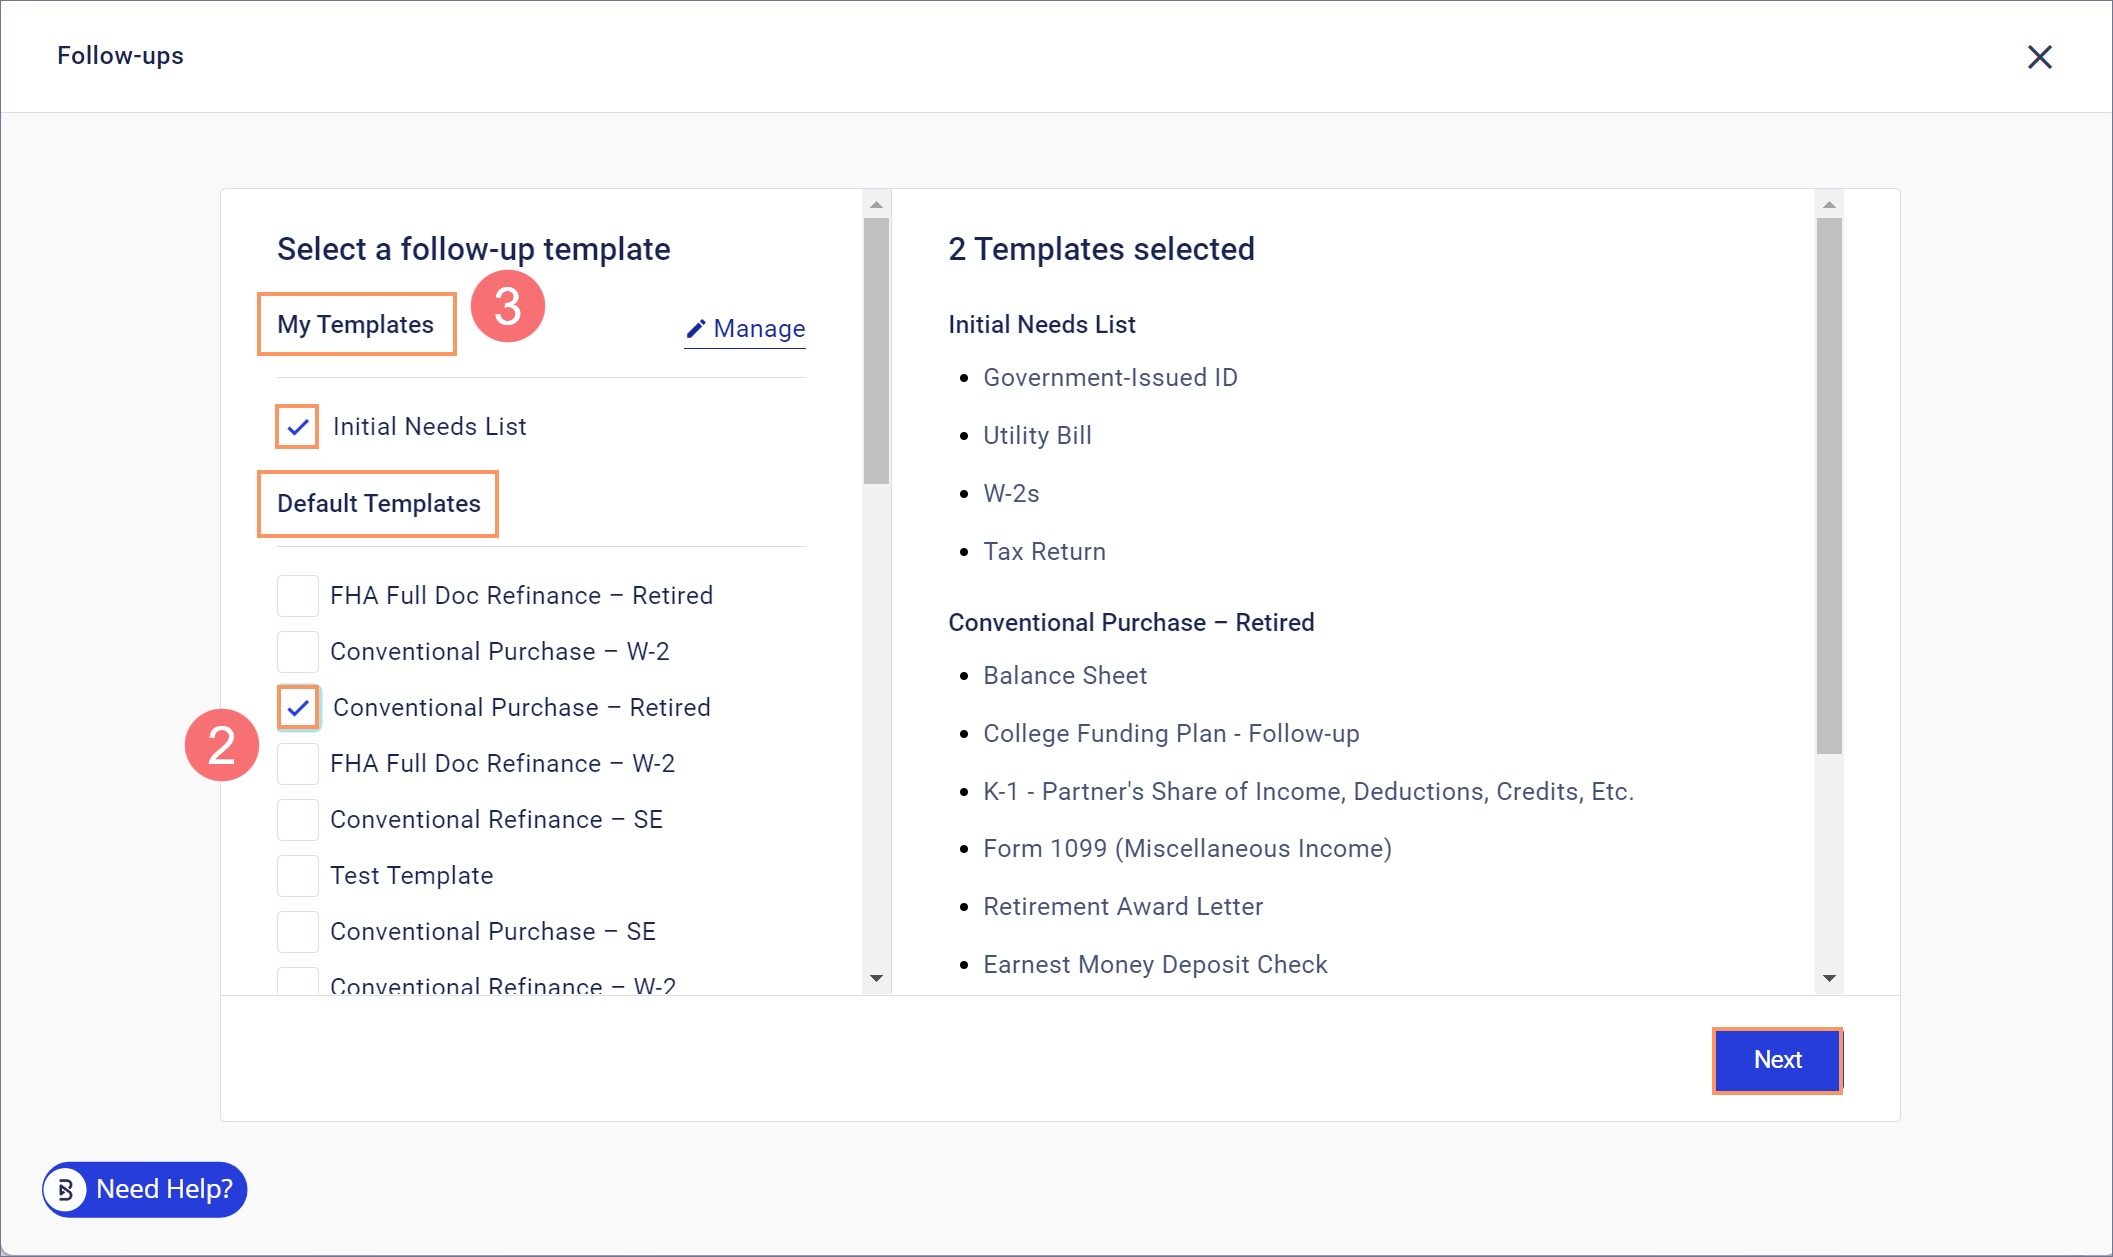The height and width of the screenshot is (1257, 2113).
Task: Select Conventional Refinance – SE checkbox
Action: tap(297, 820)
